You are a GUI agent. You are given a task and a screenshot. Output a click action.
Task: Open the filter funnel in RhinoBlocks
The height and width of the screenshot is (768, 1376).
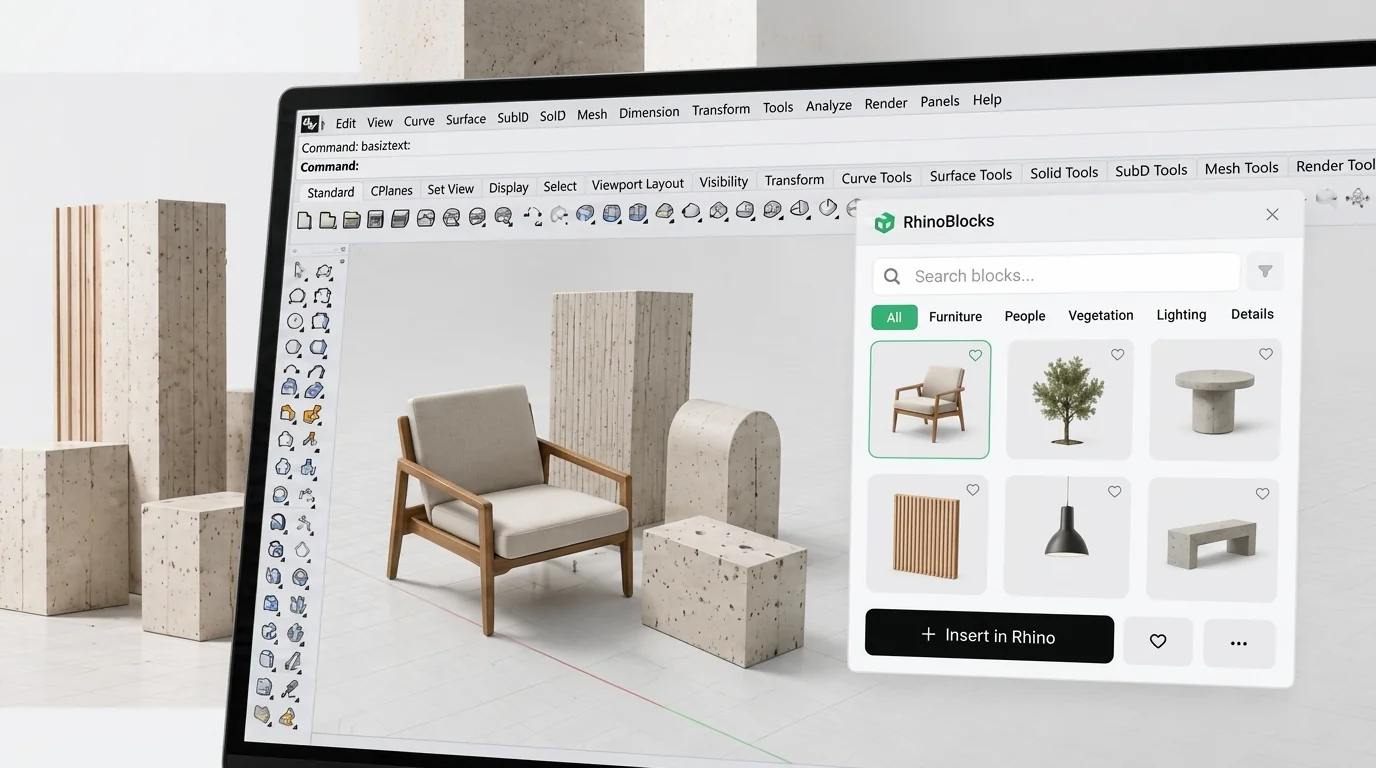click(1265, 271)
